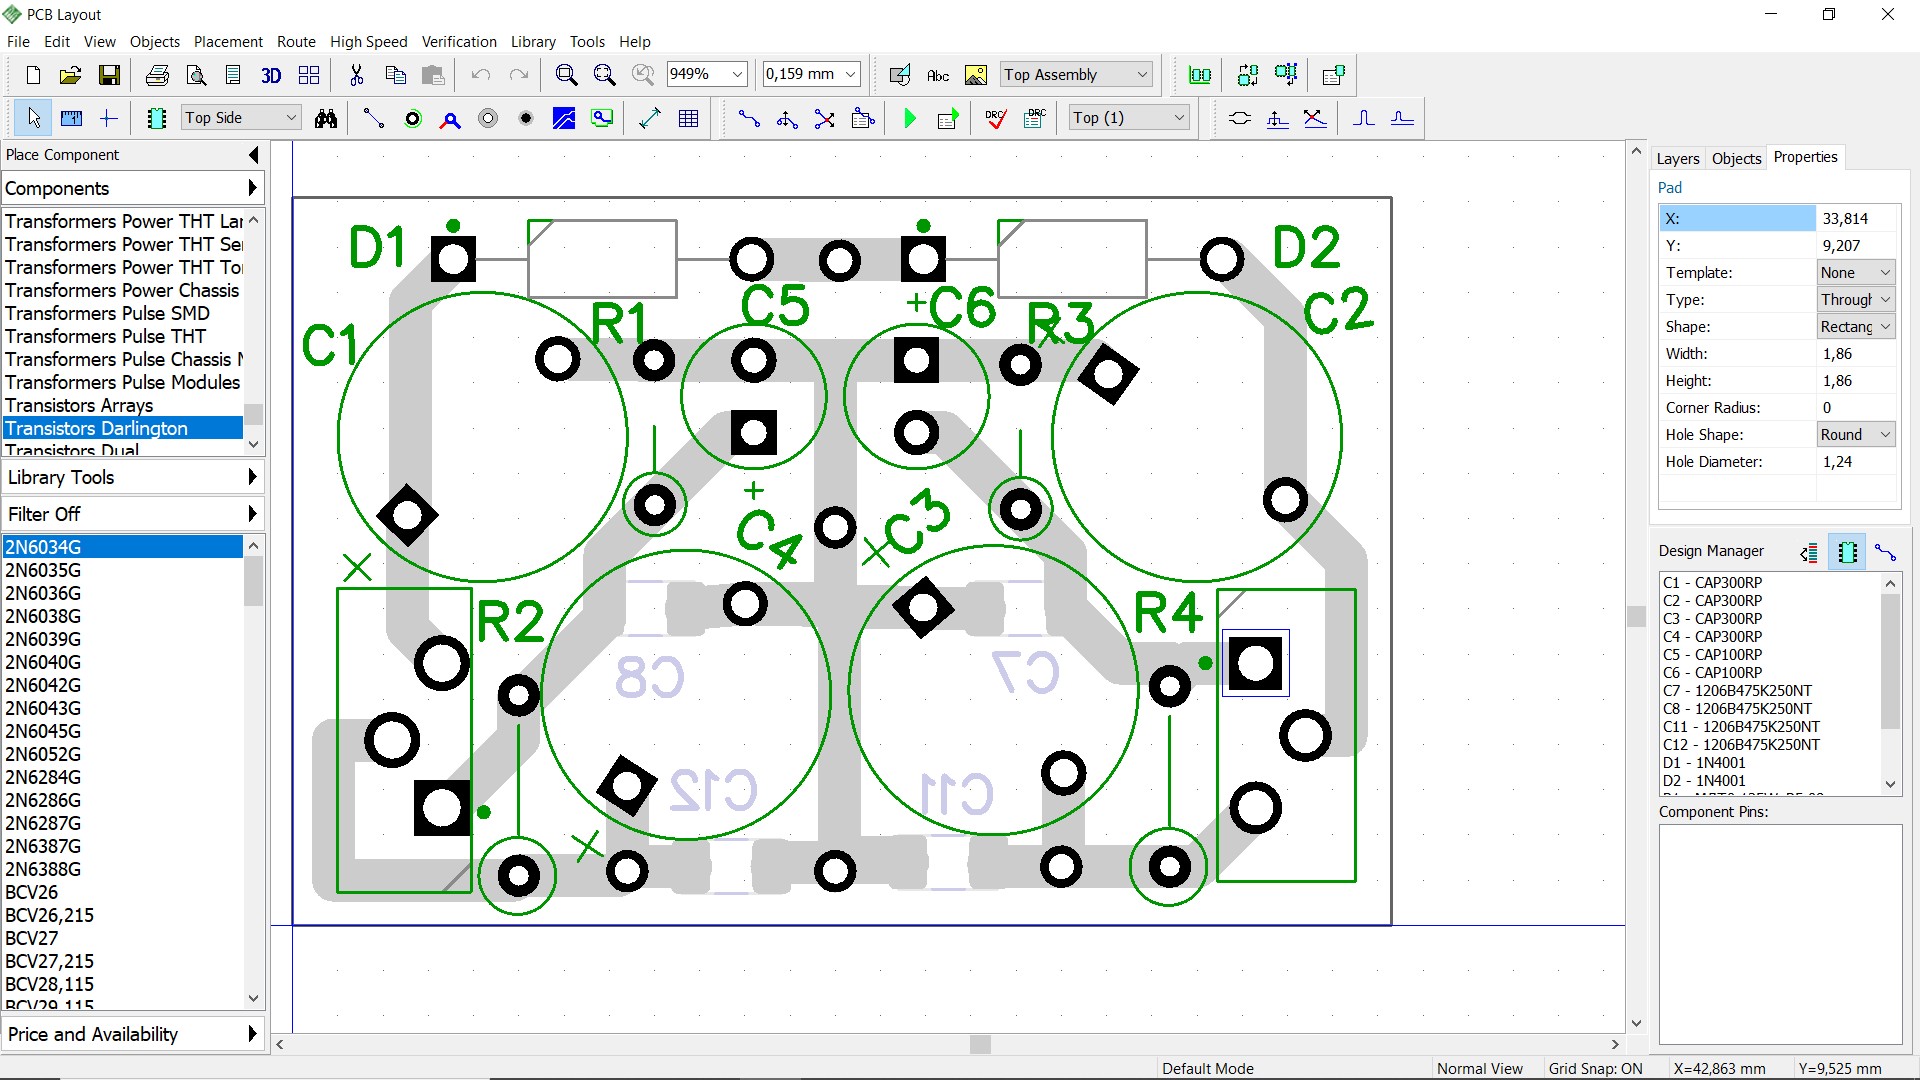Screen dimensions: 1920x1080
Task: Toggle Grid Snap in status bar
Action: click(1595, 1068)
